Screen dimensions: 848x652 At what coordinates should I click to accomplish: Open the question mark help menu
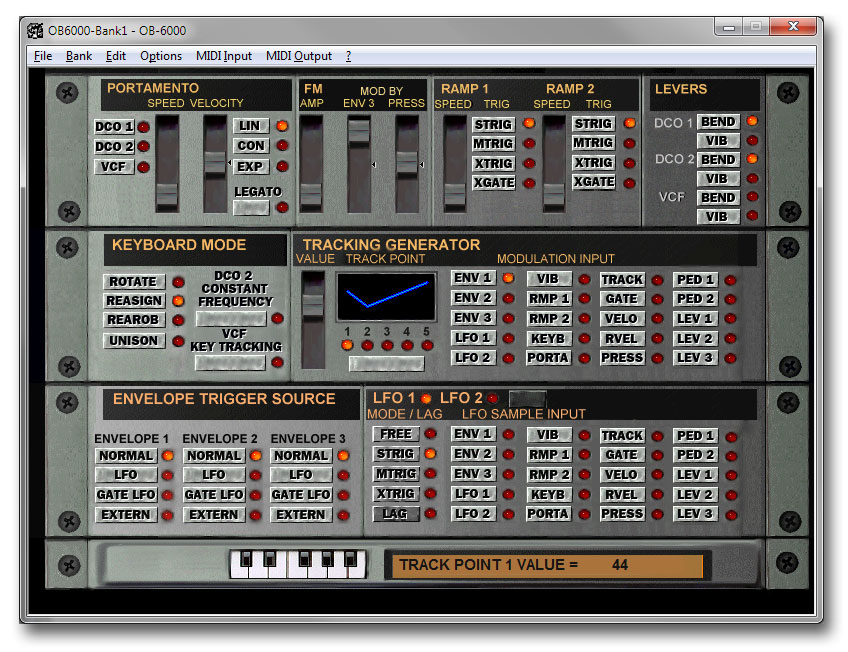[x=348, y=56]
